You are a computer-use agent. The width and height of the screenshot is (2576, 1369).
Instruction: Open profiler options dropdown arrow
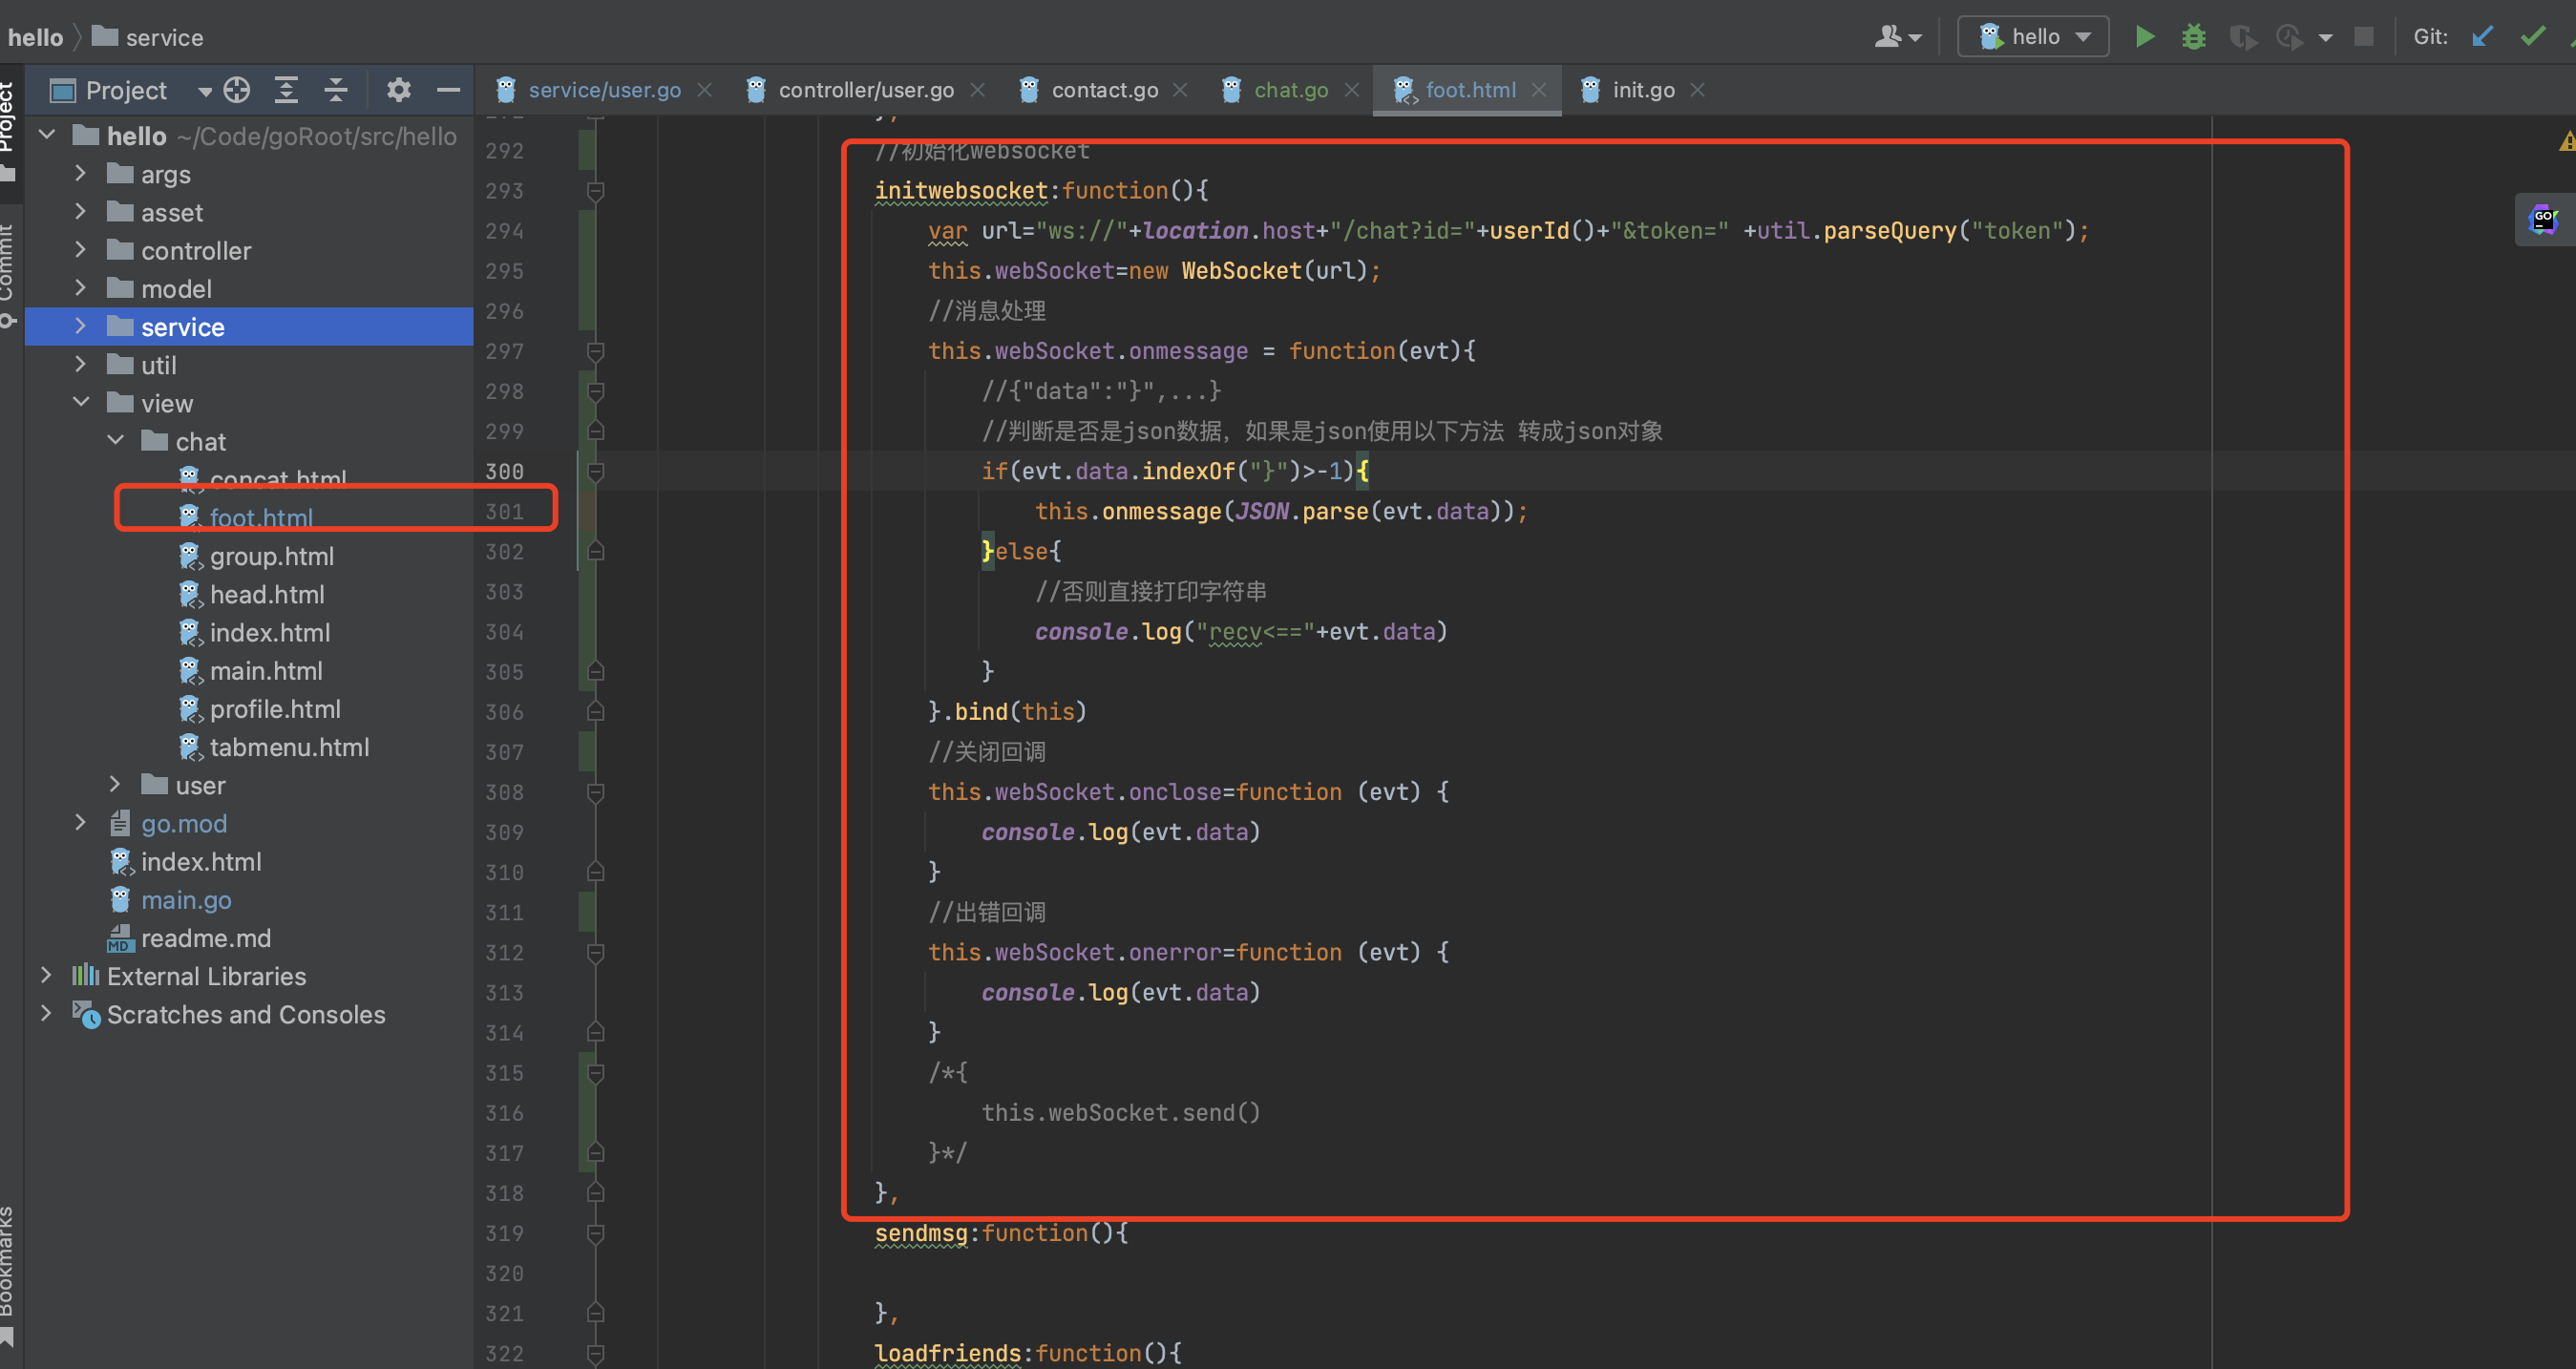point(2325,38)
